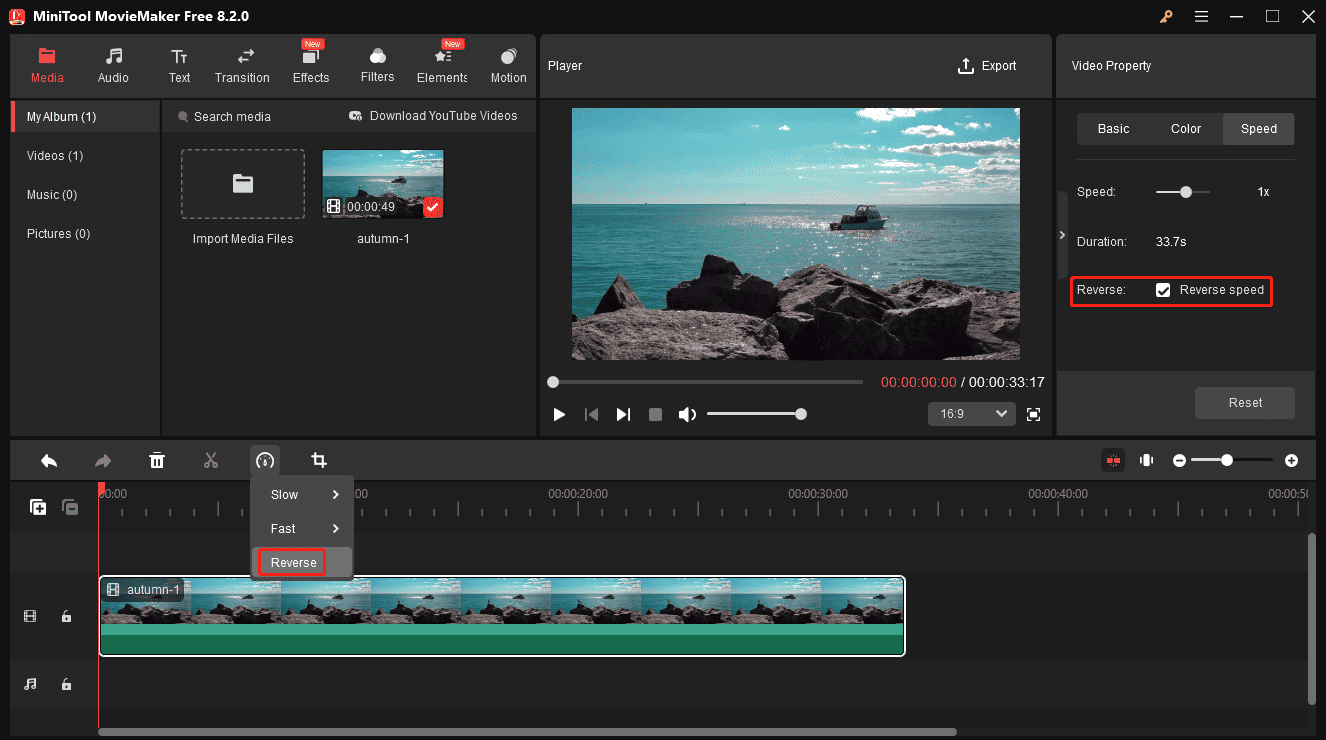Add a new track to timeline

click(x=38, y=507)
